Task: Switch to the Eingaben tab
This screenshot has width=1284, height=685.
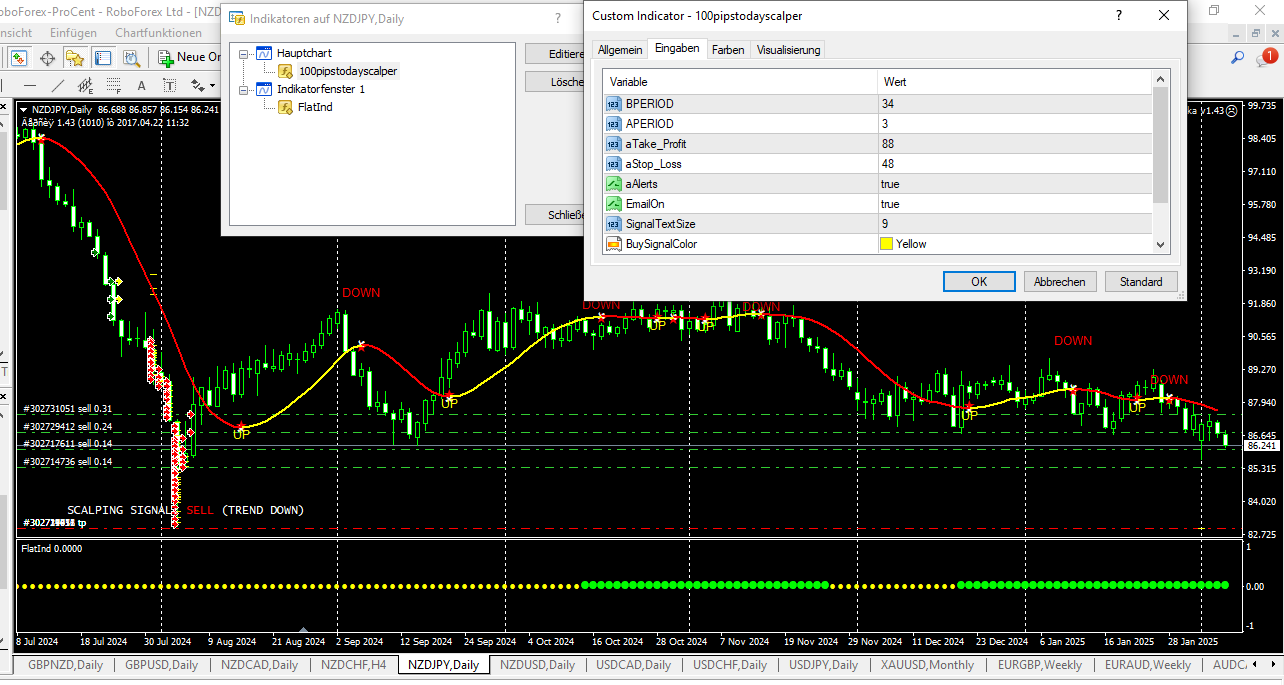Action: tap(677, 48)
